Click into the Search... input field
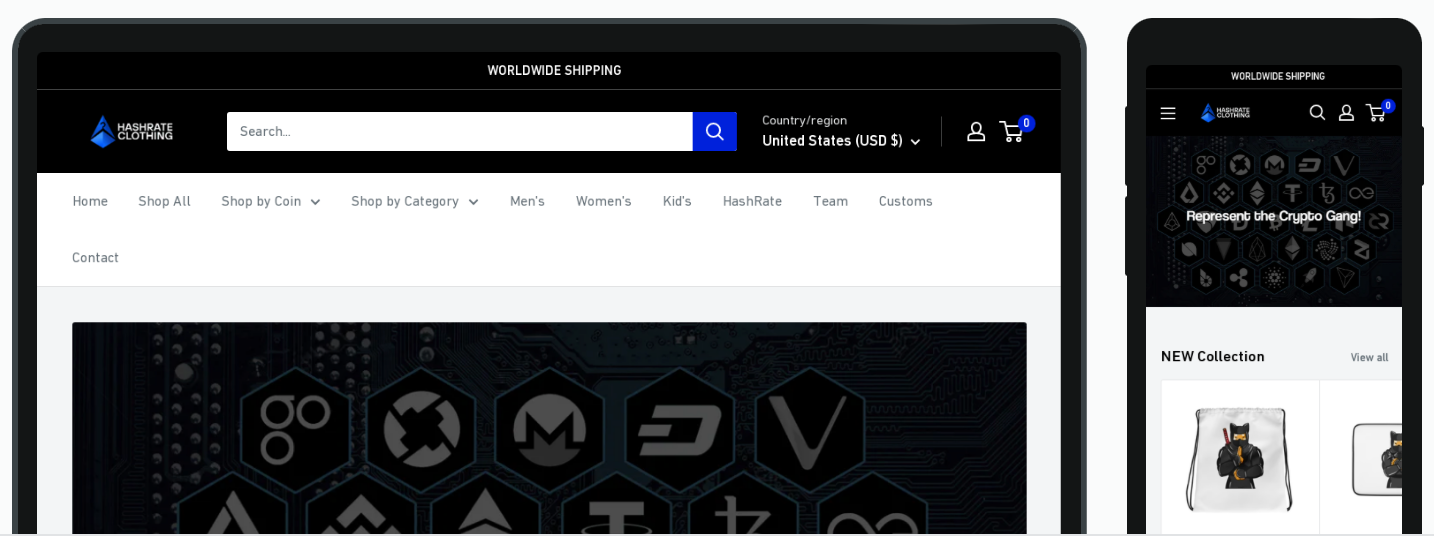Screen dimensions: 1434x552 point(460,131)
